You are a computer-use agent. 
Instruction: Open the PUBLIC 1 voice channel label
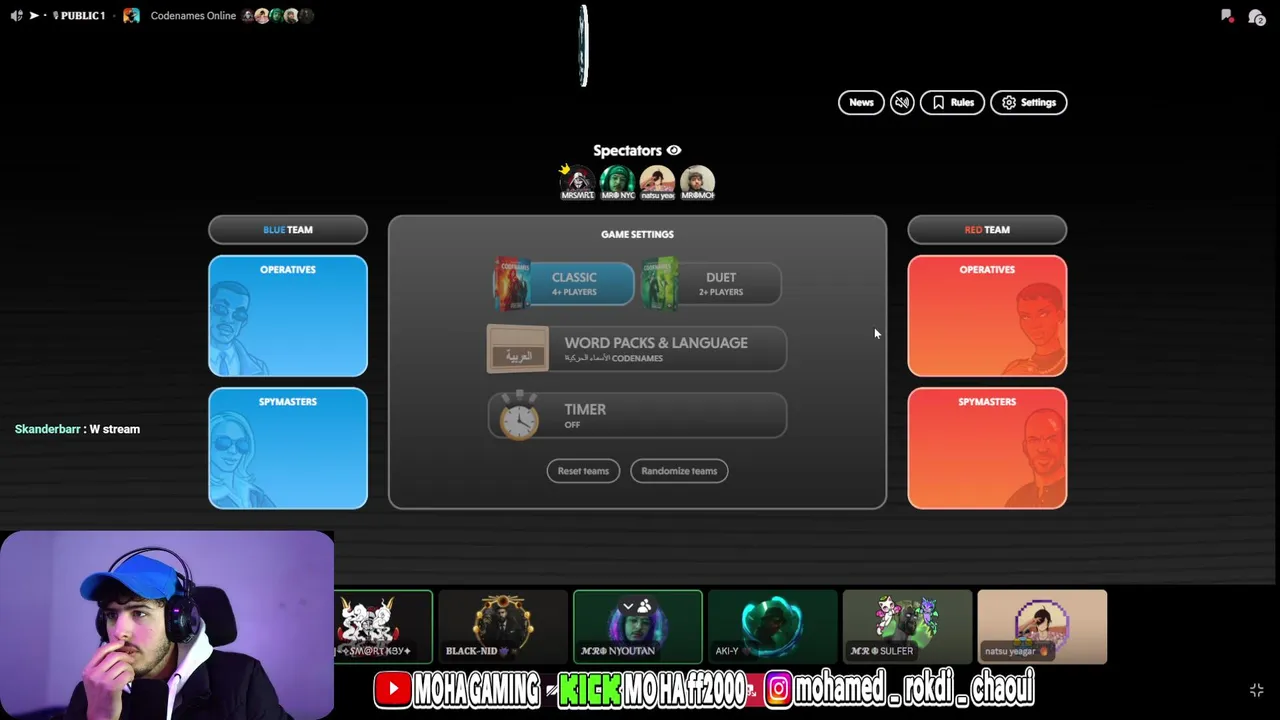tap(79, 15)
